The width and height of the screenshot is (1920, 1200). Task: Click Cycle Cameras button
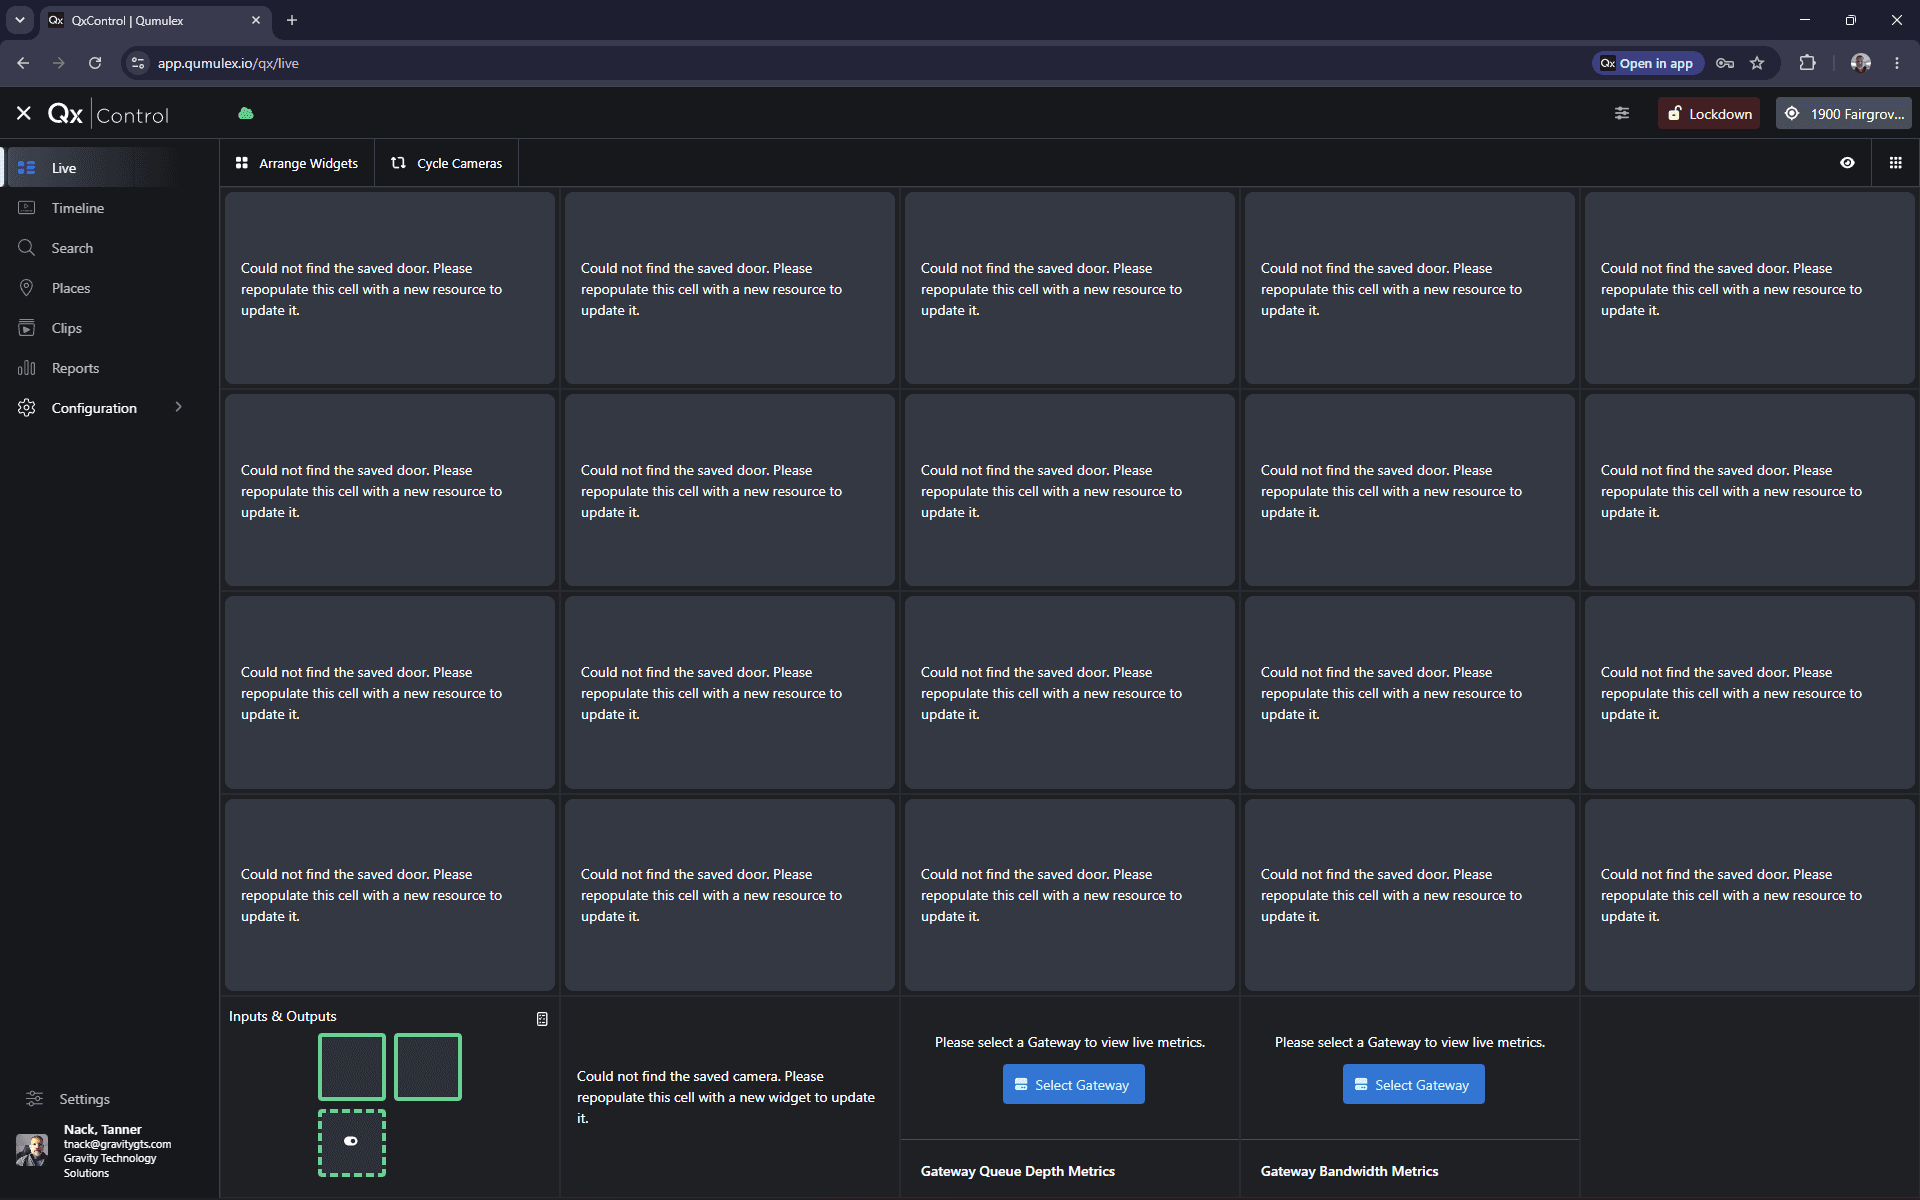(447, 163)
